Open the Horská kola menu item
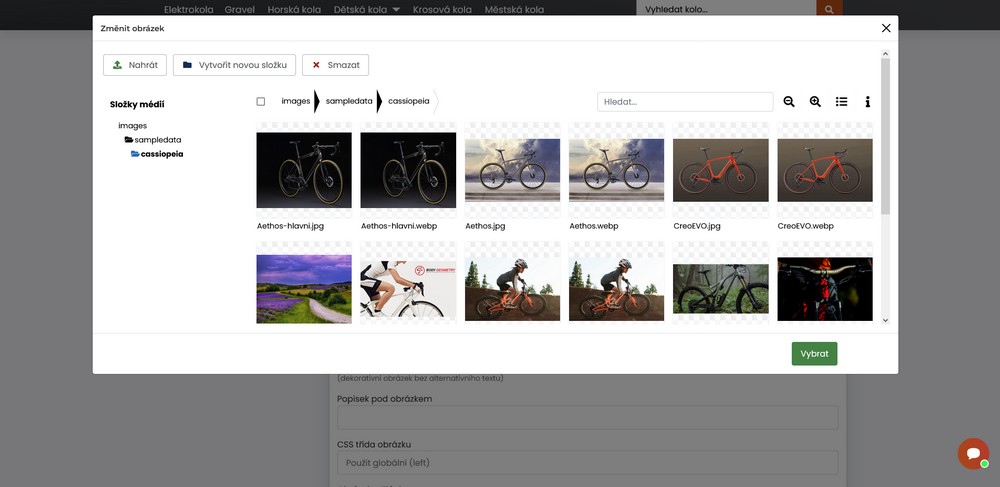1000x487 pixels. [x=295, y=9]
